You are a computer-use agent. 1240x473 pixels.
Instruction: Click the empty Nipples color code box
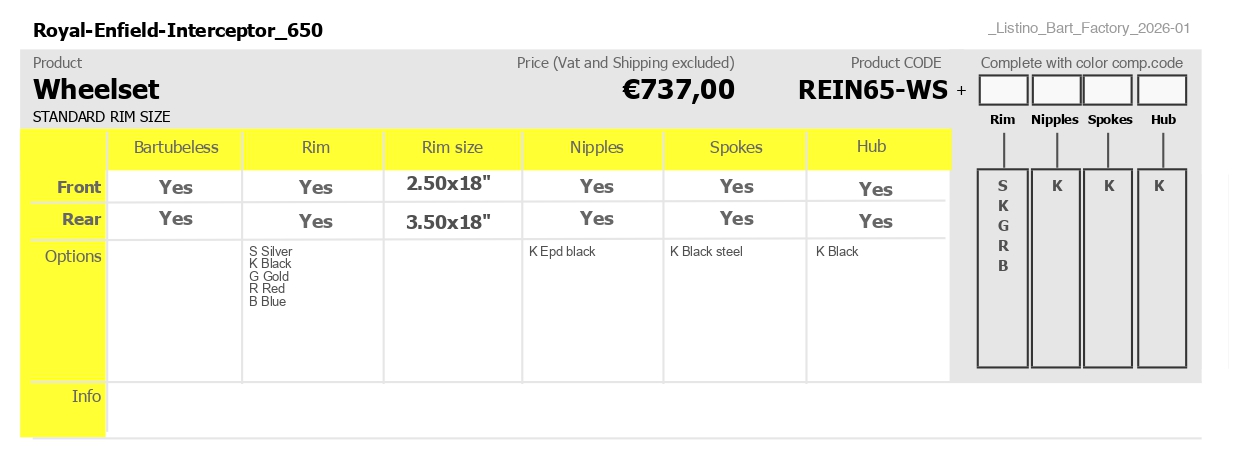pos(1056,90)
